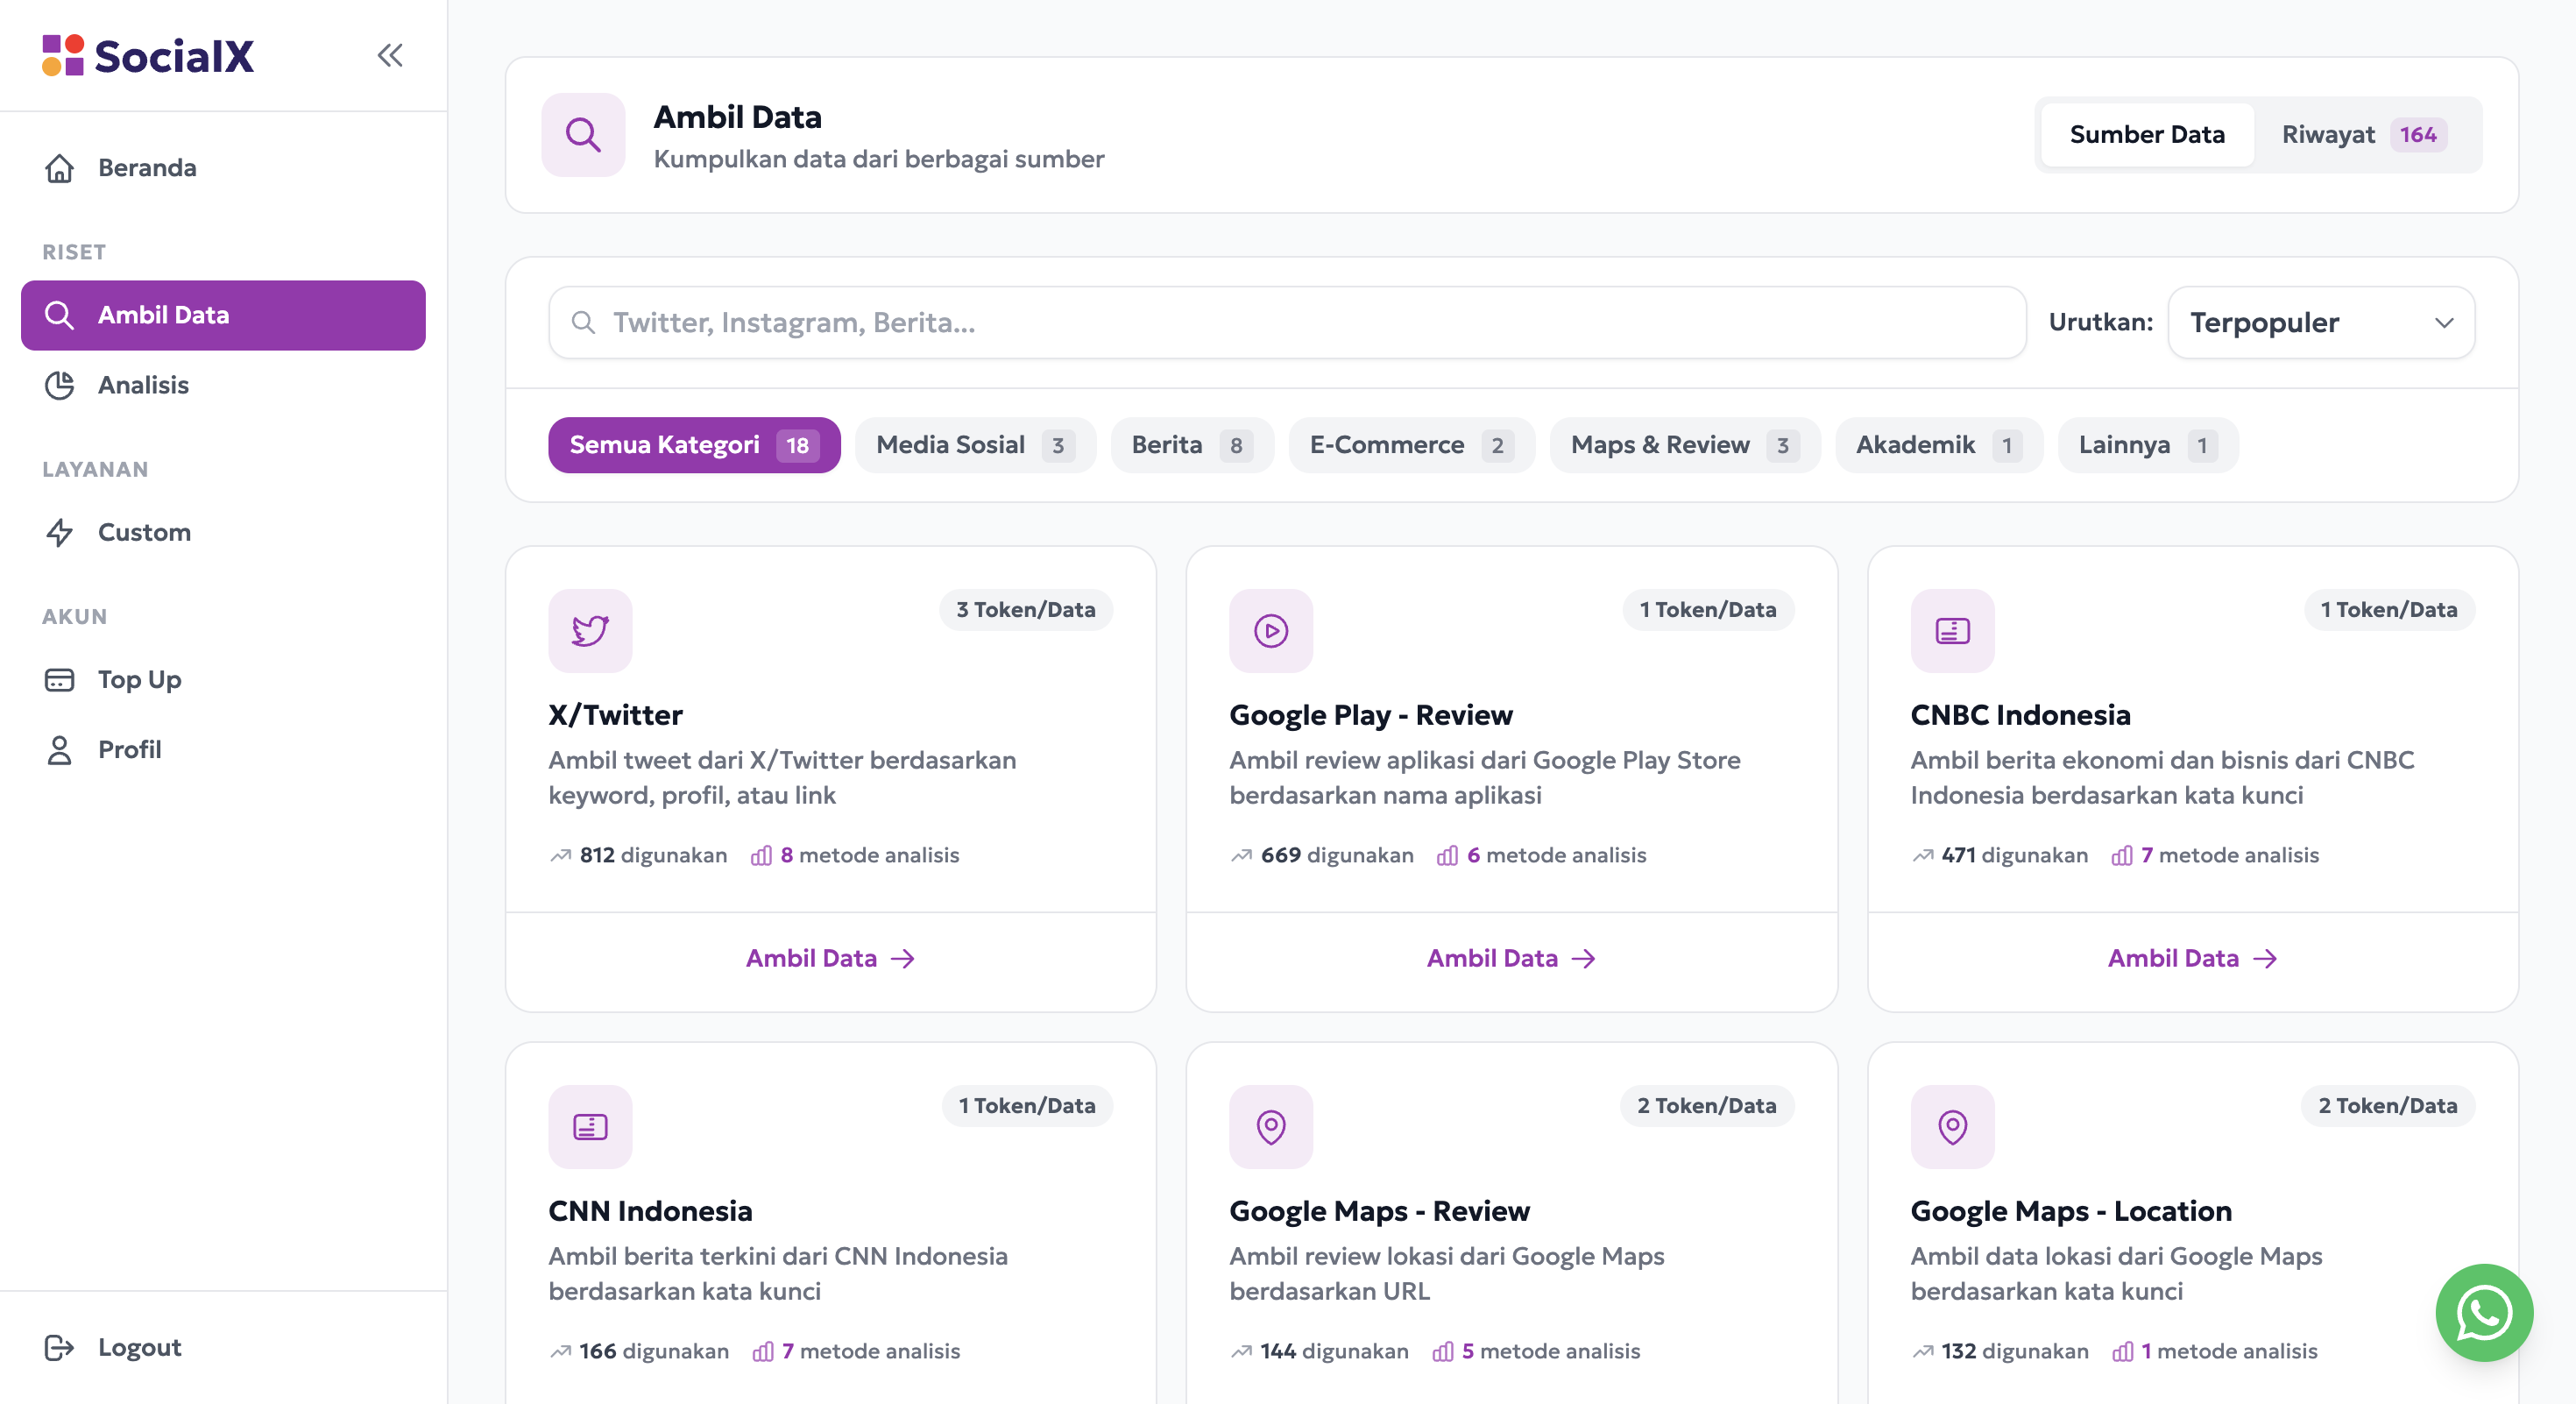Image resolution: width=2576 pixels, height=1404 pixels.
Task: Filter by Maps & Review category
Action: click(1684, 445)
